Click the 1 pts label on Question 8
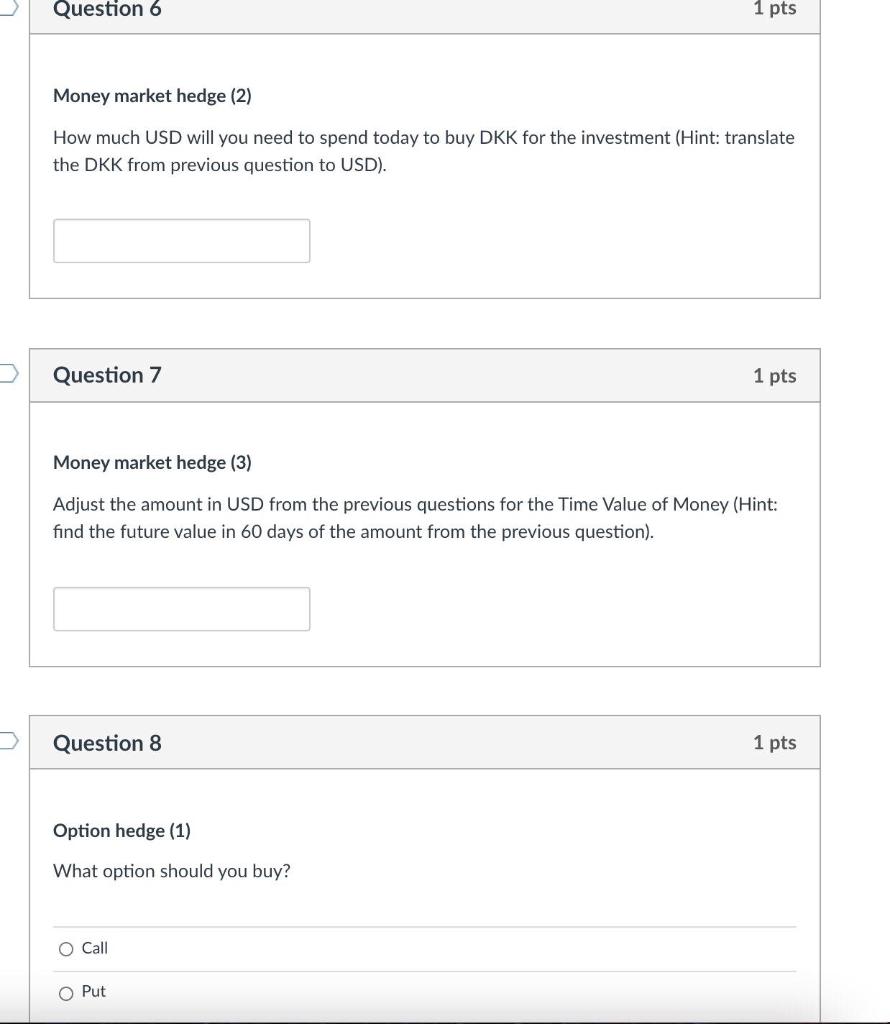The height and width of the screenshot is (1024, 890). pyautogui.click(x=774, y=743)
